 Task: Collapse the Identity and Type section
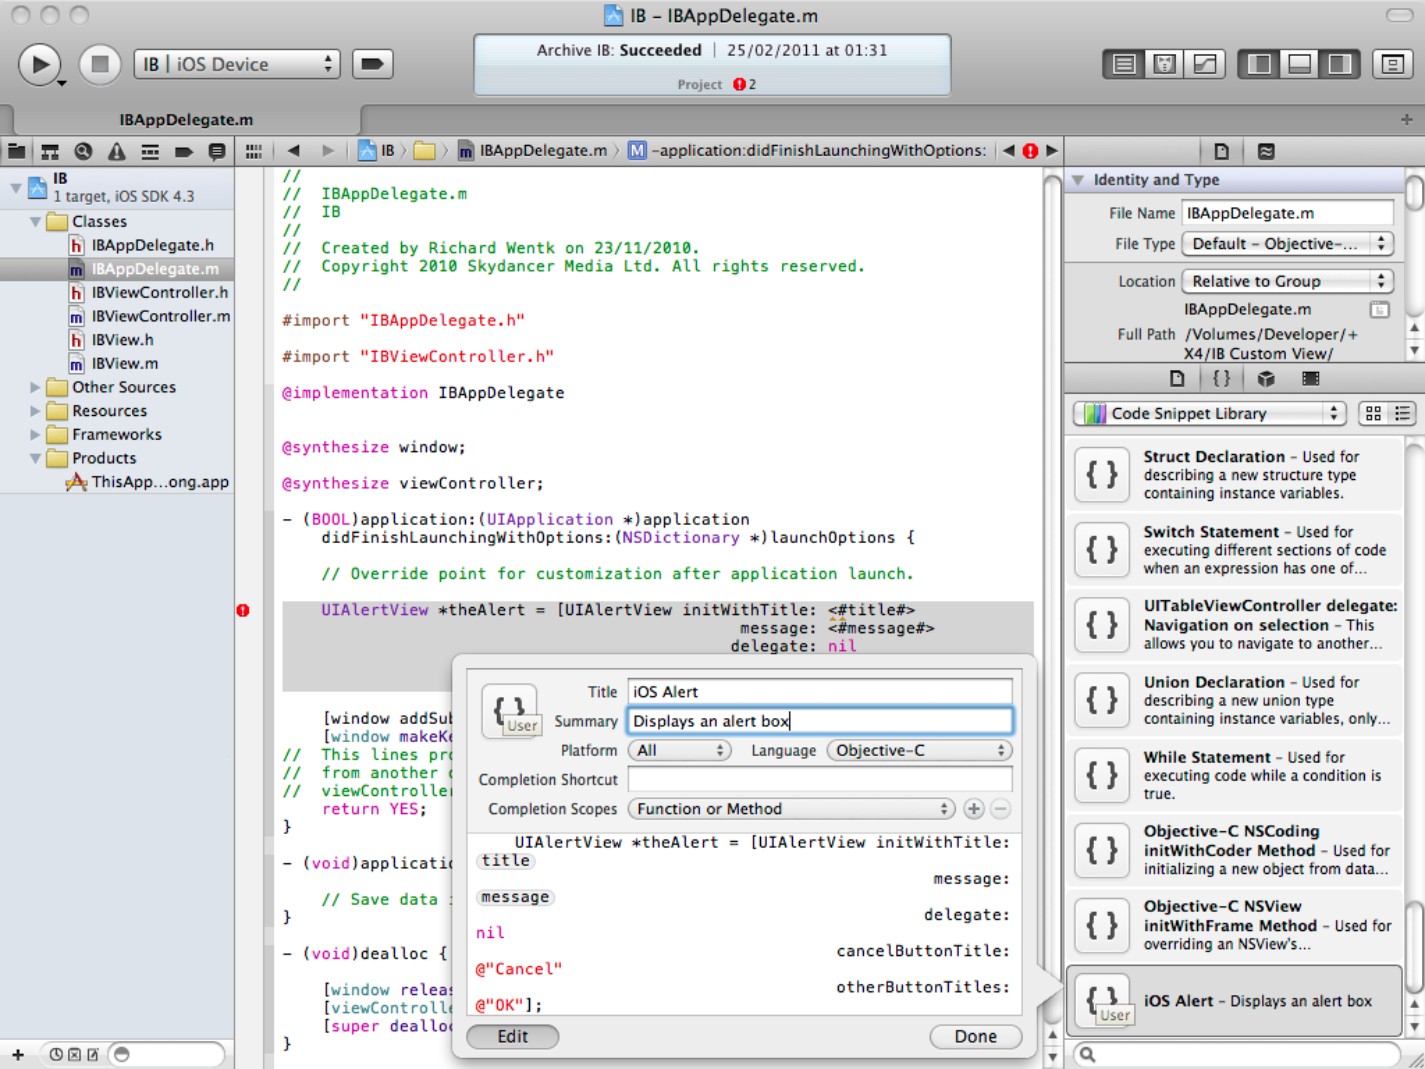point(1078,180)
